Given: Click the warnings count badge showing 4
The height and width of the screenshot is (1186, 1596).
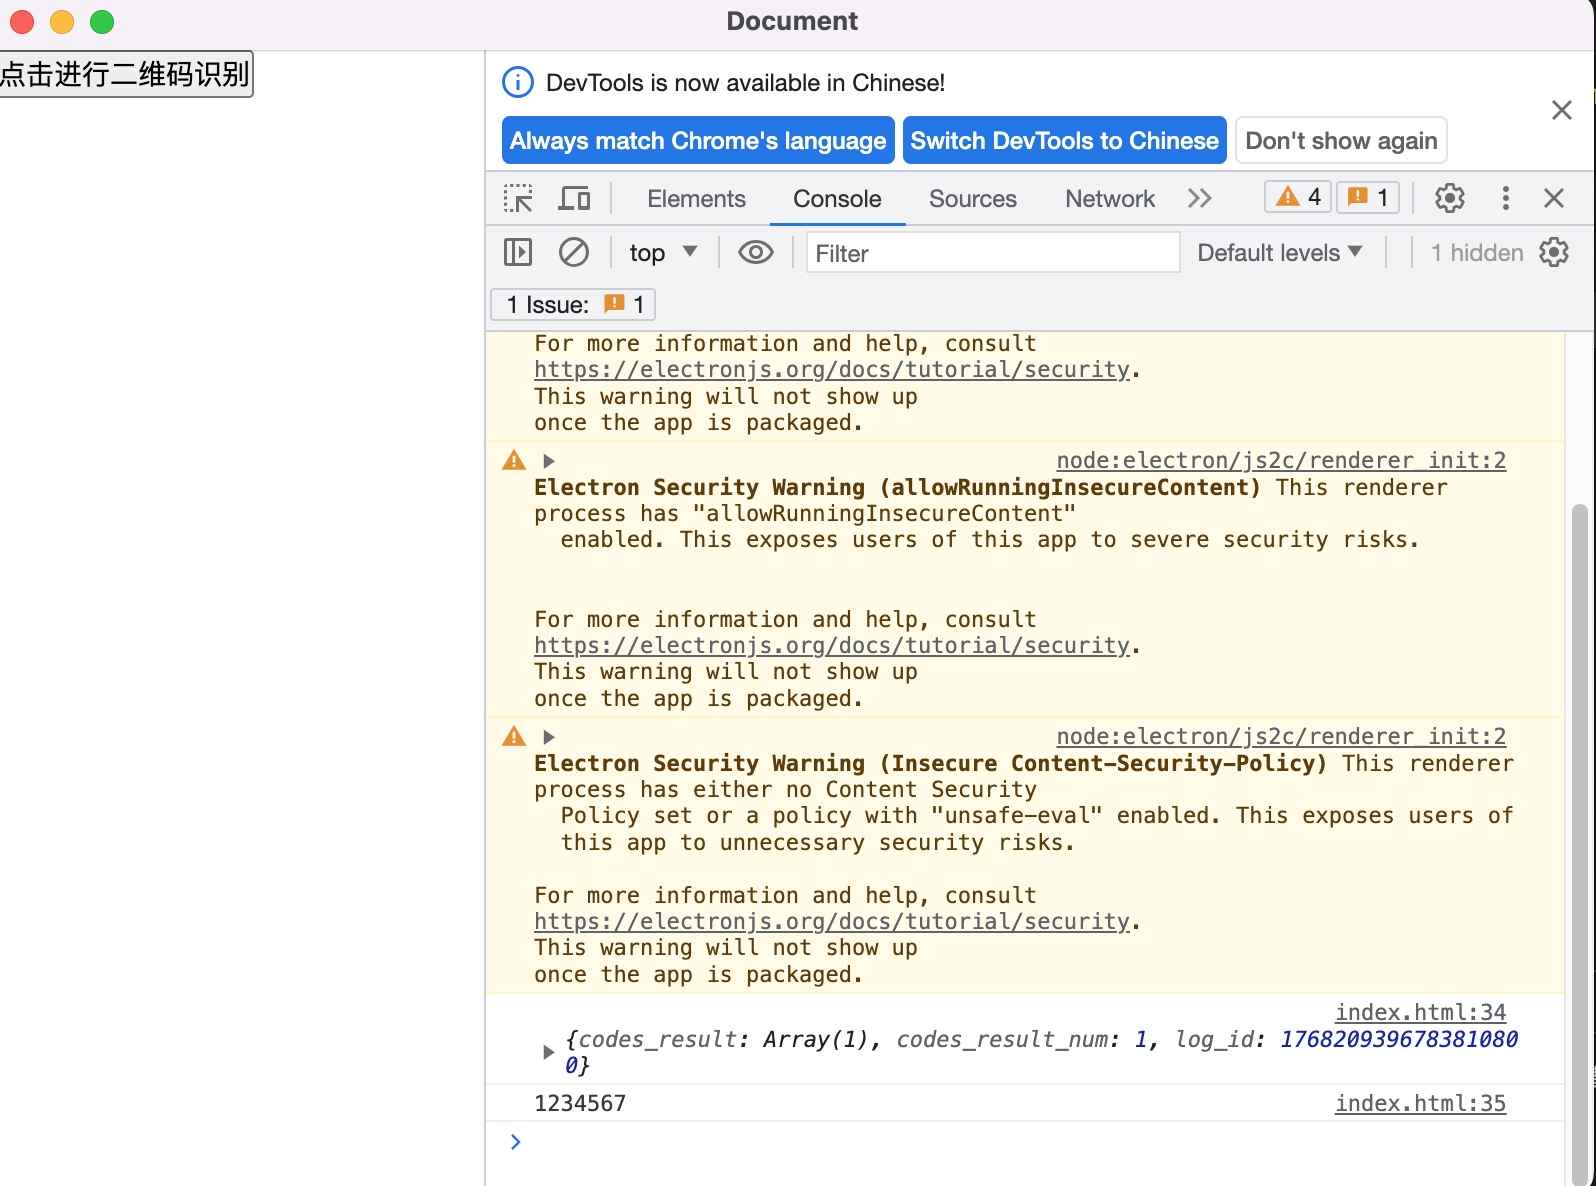Looking at the screenshot, I should [x=1298, y=197].
